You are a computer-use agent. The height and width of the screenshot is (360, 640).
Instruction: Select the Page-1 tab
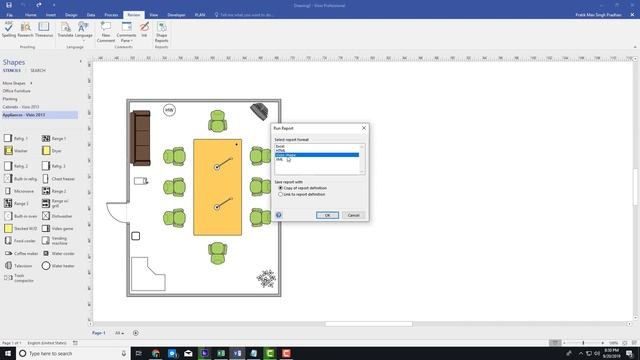[98, 333]
